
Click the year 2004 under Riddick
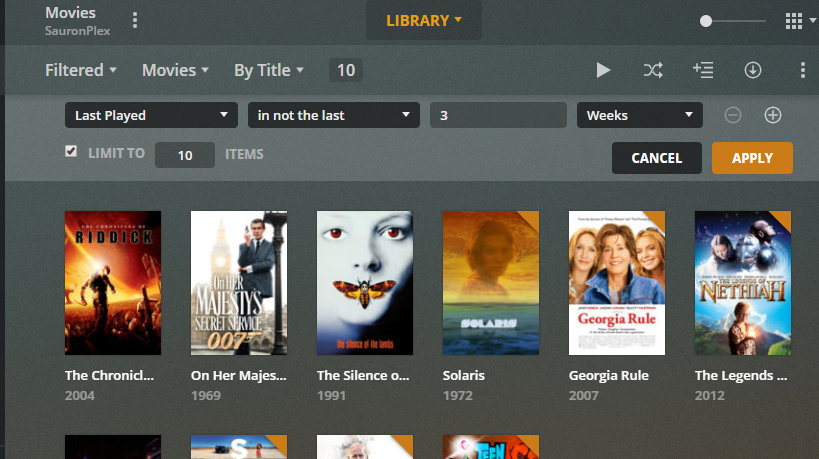[x=80, y=395]
